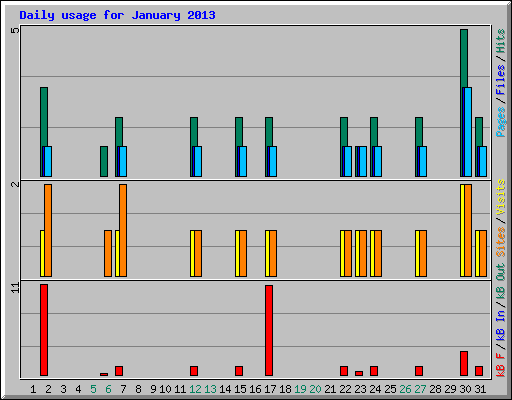Select the tall orange sites bar for day 7
This screenshot has height=400, width=512.
(123, 230)
